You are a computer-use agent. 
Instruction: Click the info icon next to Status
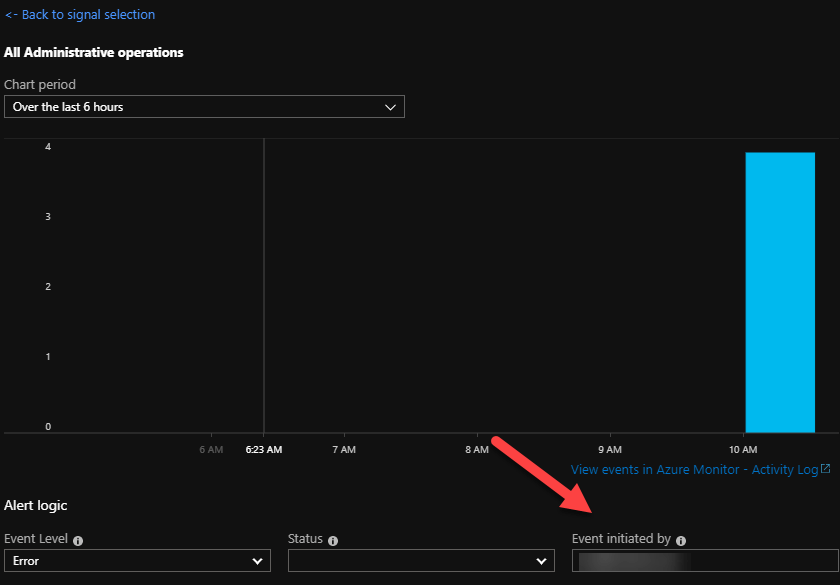[x=333, y=540]
